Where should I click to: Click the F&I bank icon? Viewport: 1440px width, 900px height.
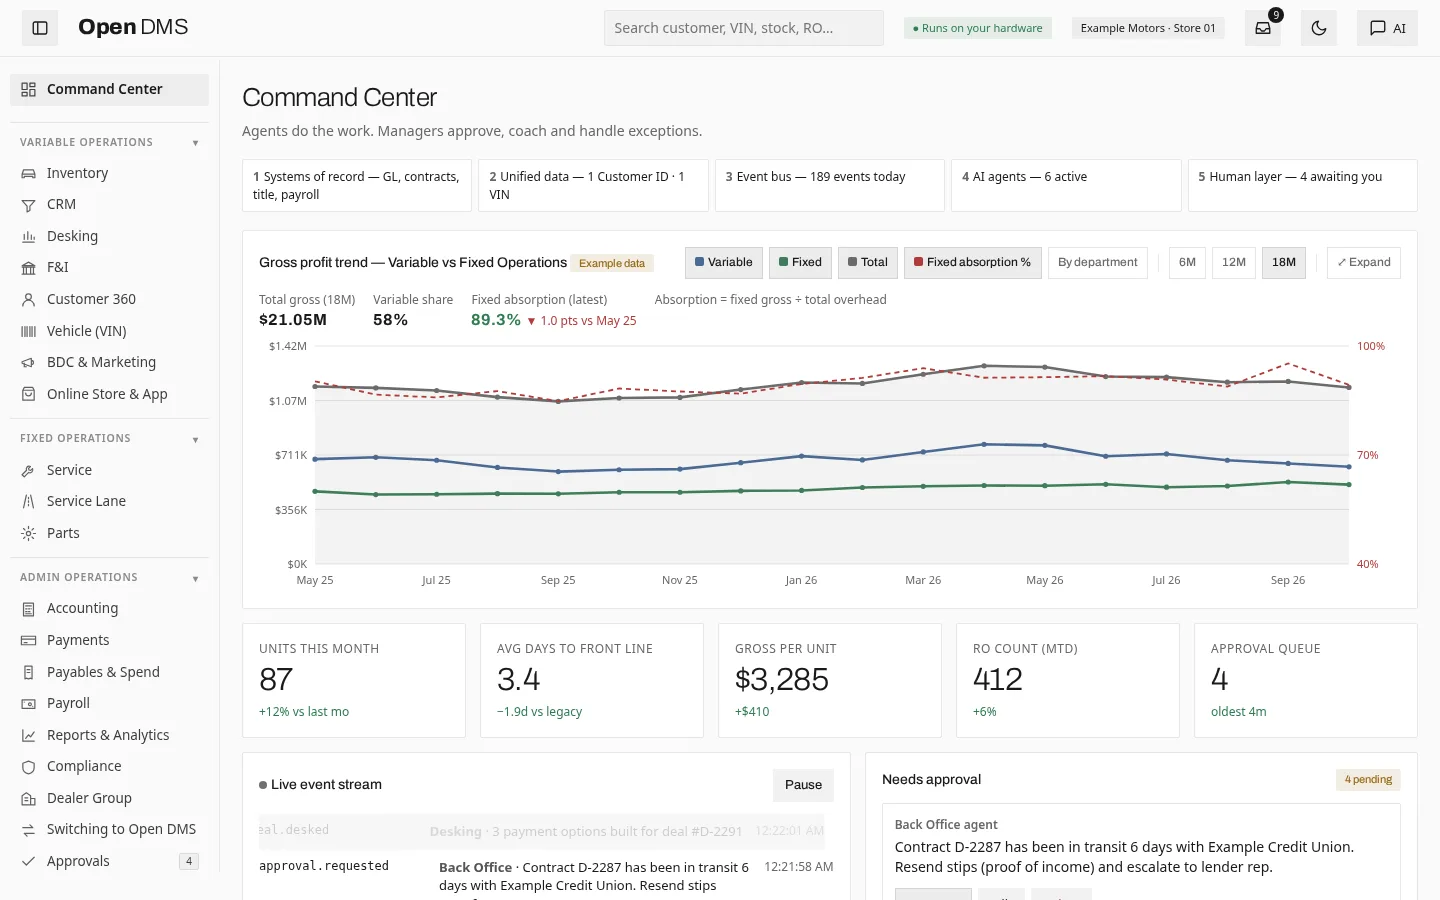coord(29,268)
